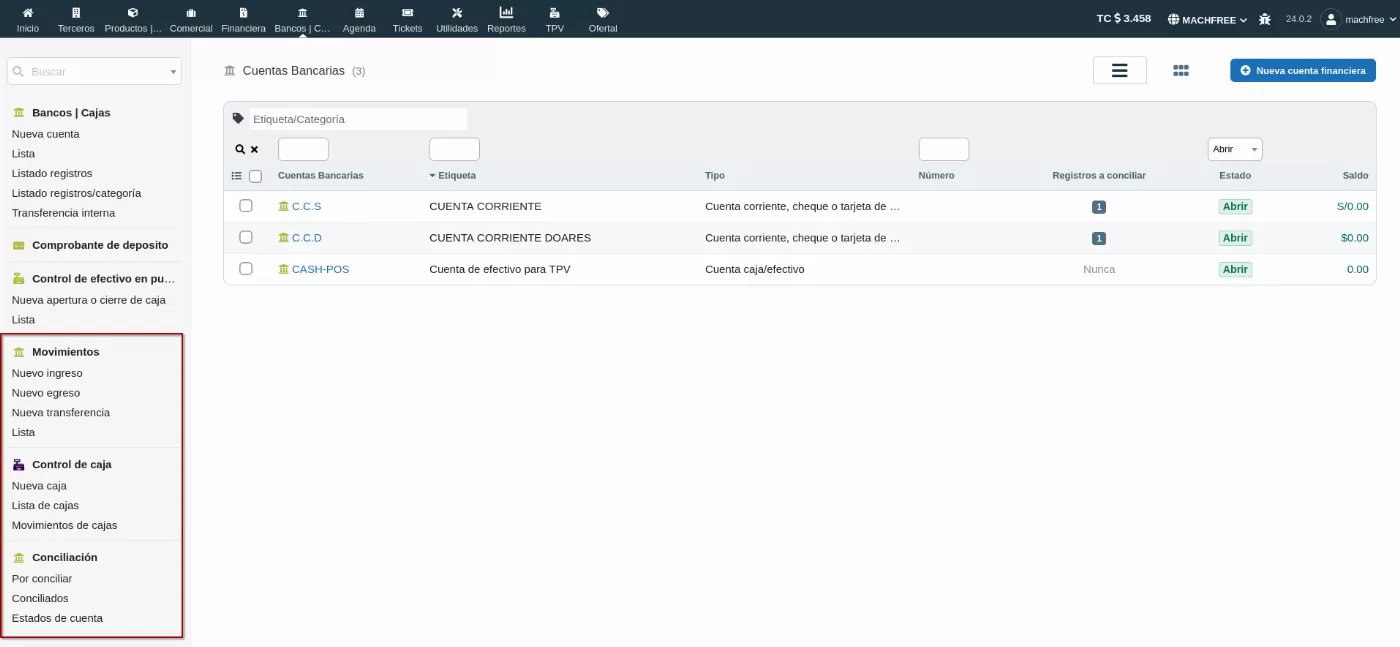Open Lista de cajas sidebar link
This screenshot has height=647, width=1400.
coord(45,505)
